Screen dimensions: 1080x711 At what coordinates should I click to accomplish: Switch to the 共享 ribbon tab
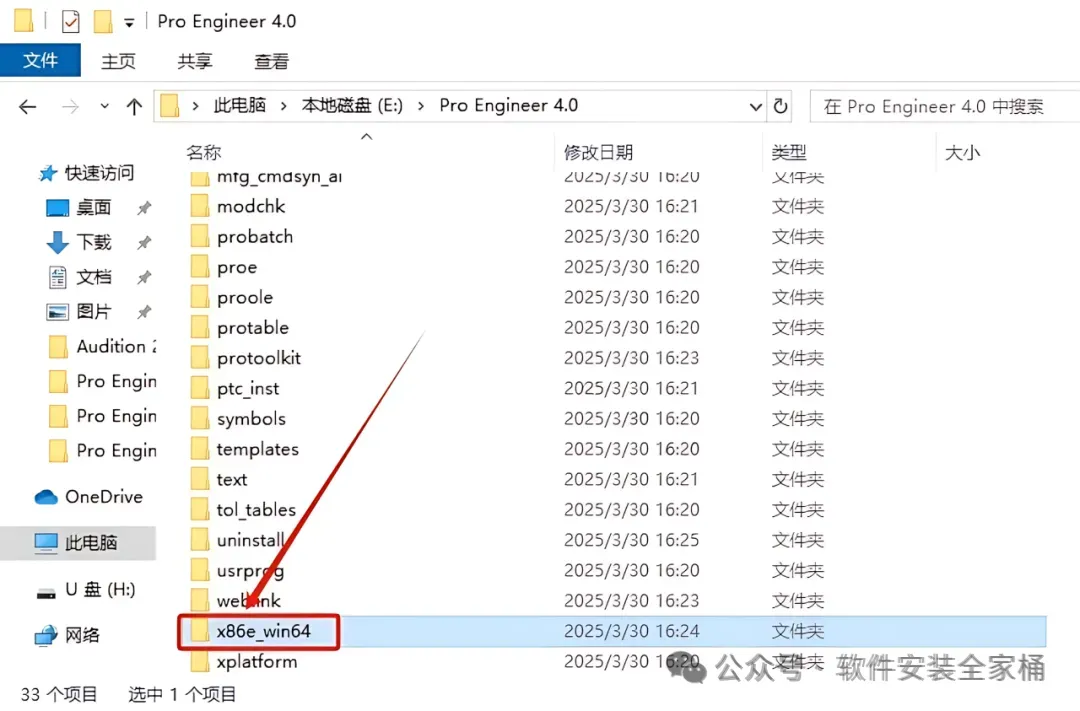[195, 61]
